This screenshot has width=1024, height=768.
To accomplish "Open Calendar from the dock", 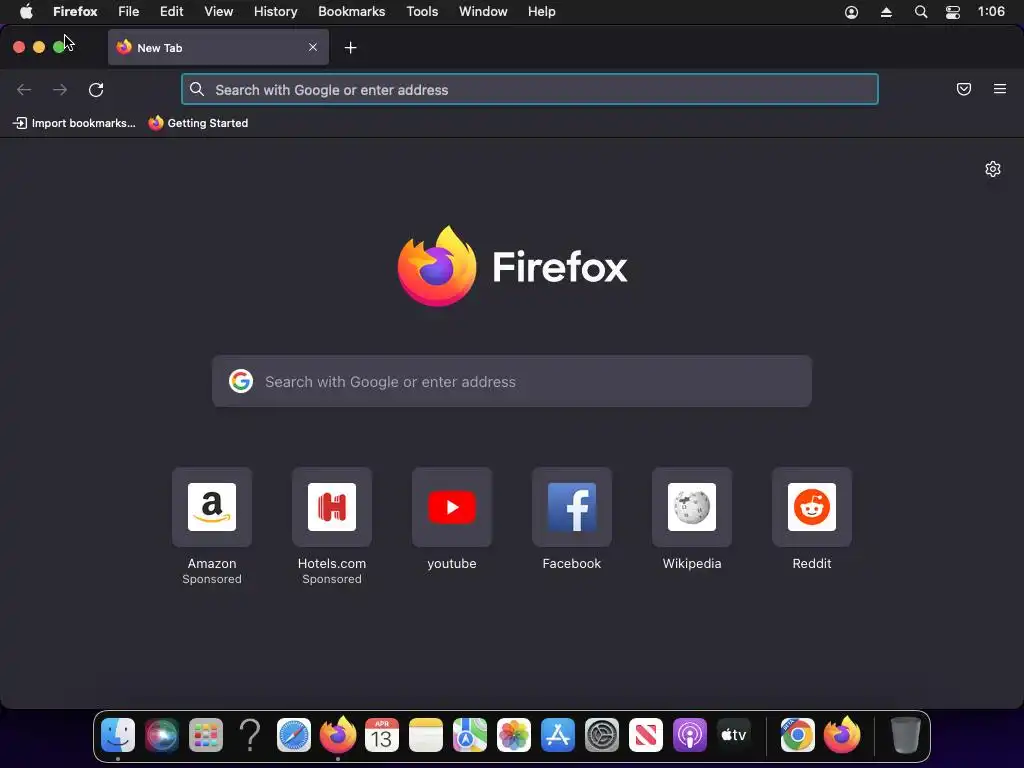I will click(381, 735).
